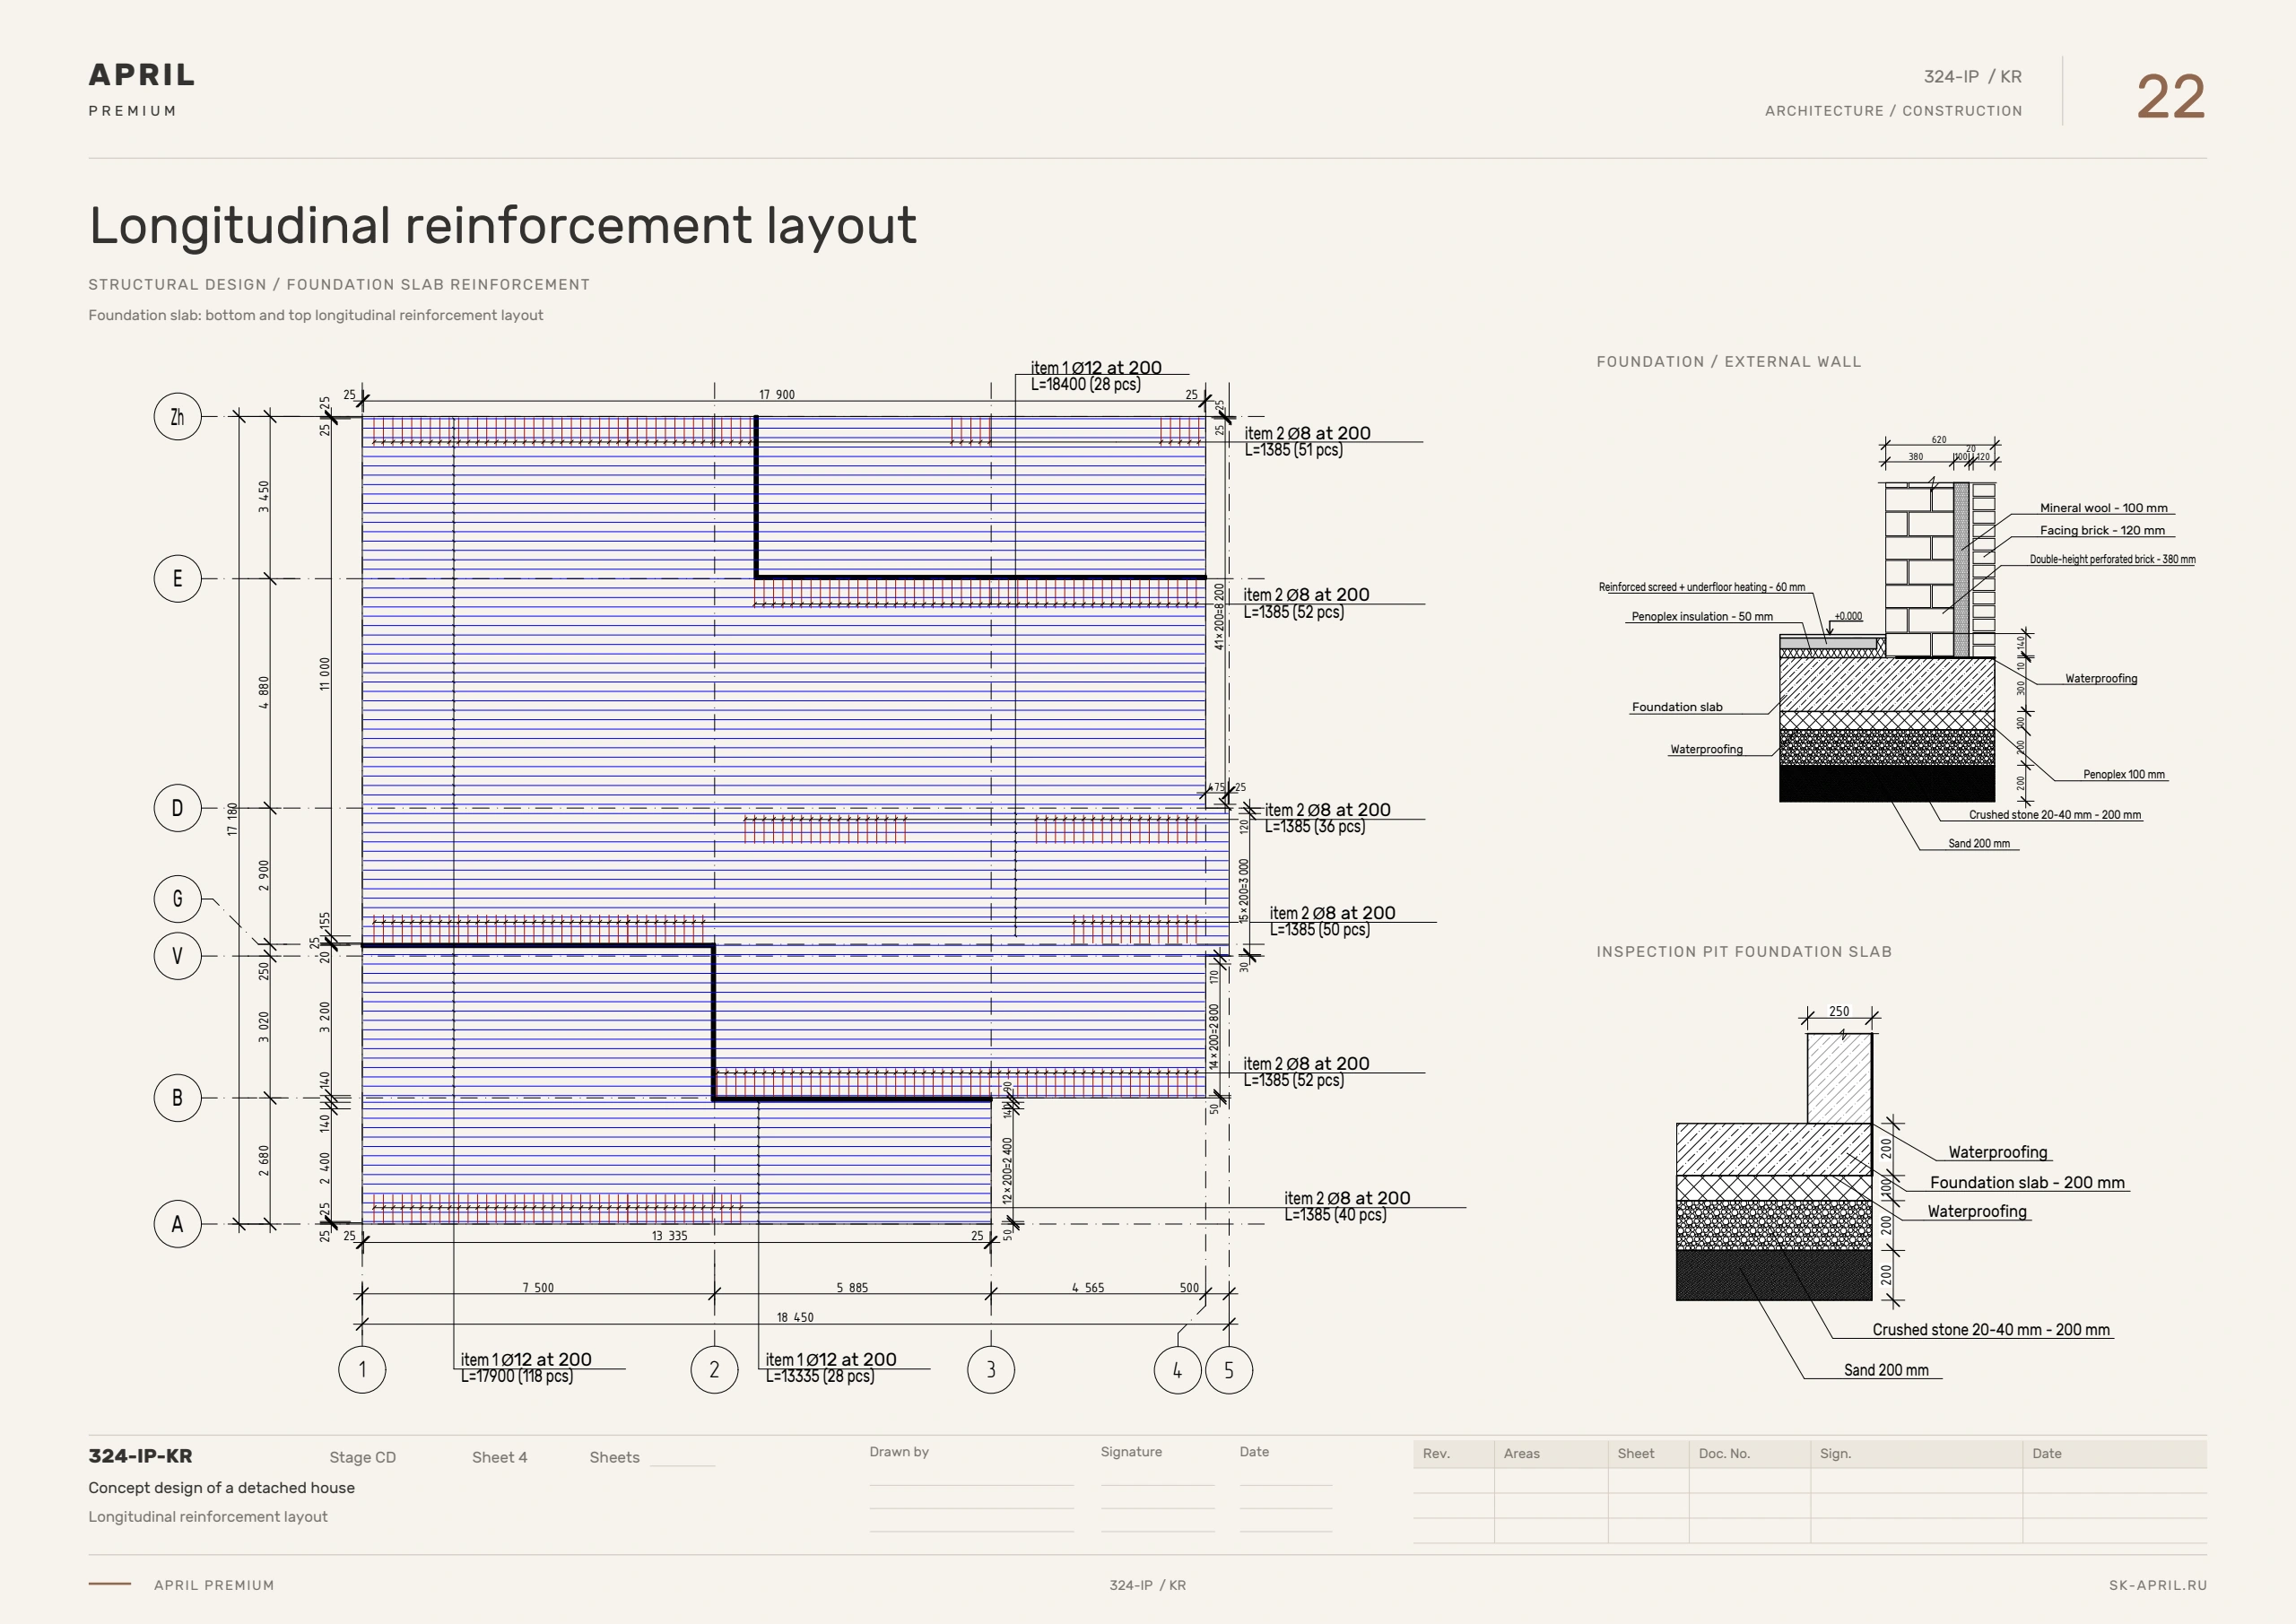This screenshot has height=1624, width=2296.
Task: Click the grid axis bubble labeled A
Action: point(178,1224)
